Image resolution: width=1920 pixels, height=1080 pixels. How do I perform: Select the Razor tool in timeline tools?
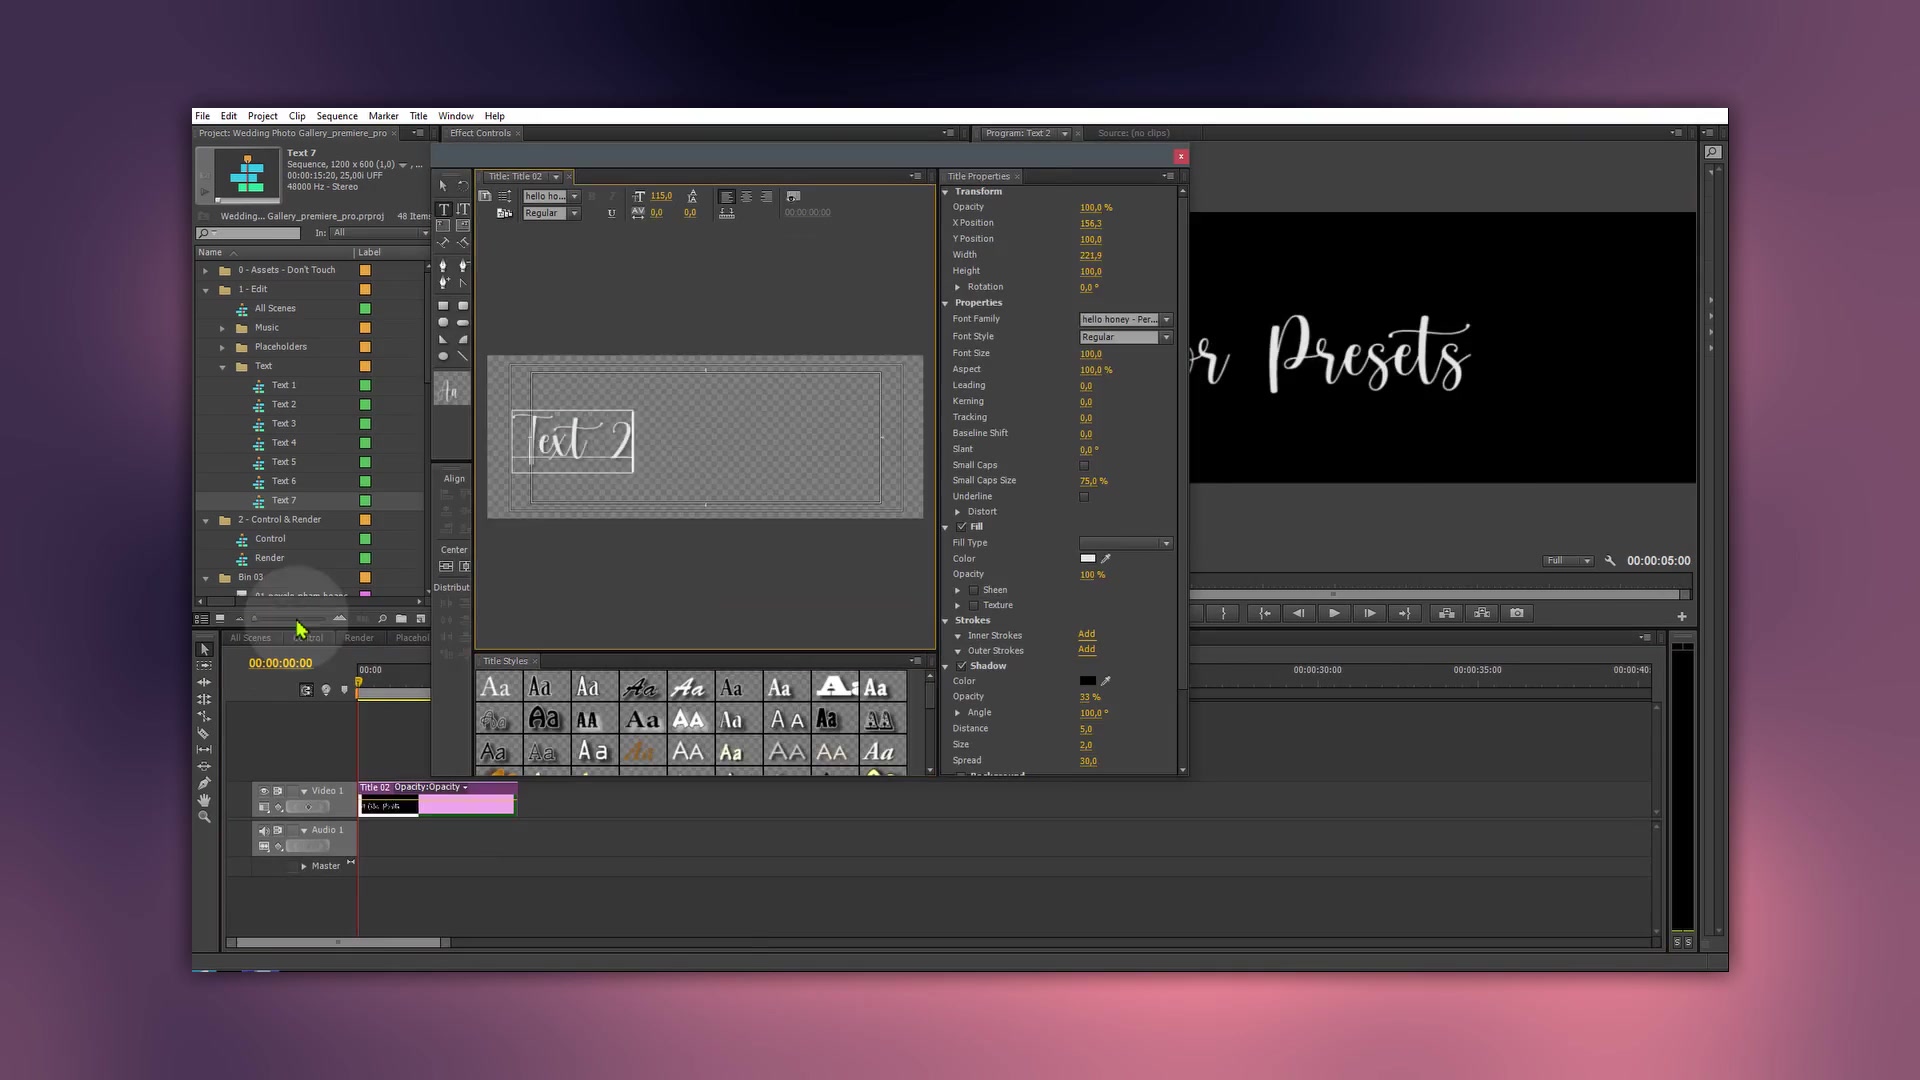tap(204, 733)
